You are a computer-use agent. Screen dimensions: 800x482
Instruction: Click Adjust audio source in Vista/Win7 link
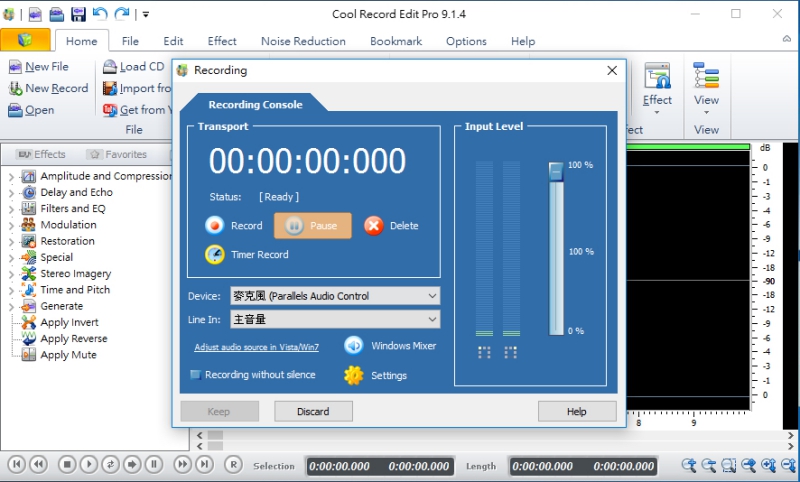pyautogui.click(x=256, y=347)
